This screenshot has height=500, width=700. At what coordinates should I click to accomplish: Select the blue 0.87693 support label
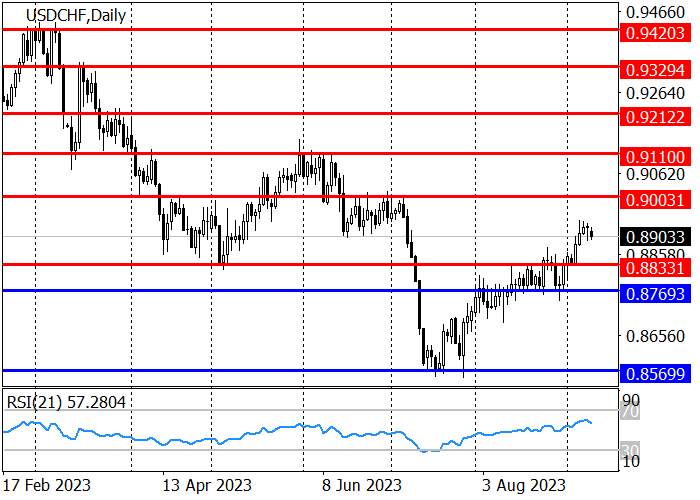[655, 294]
